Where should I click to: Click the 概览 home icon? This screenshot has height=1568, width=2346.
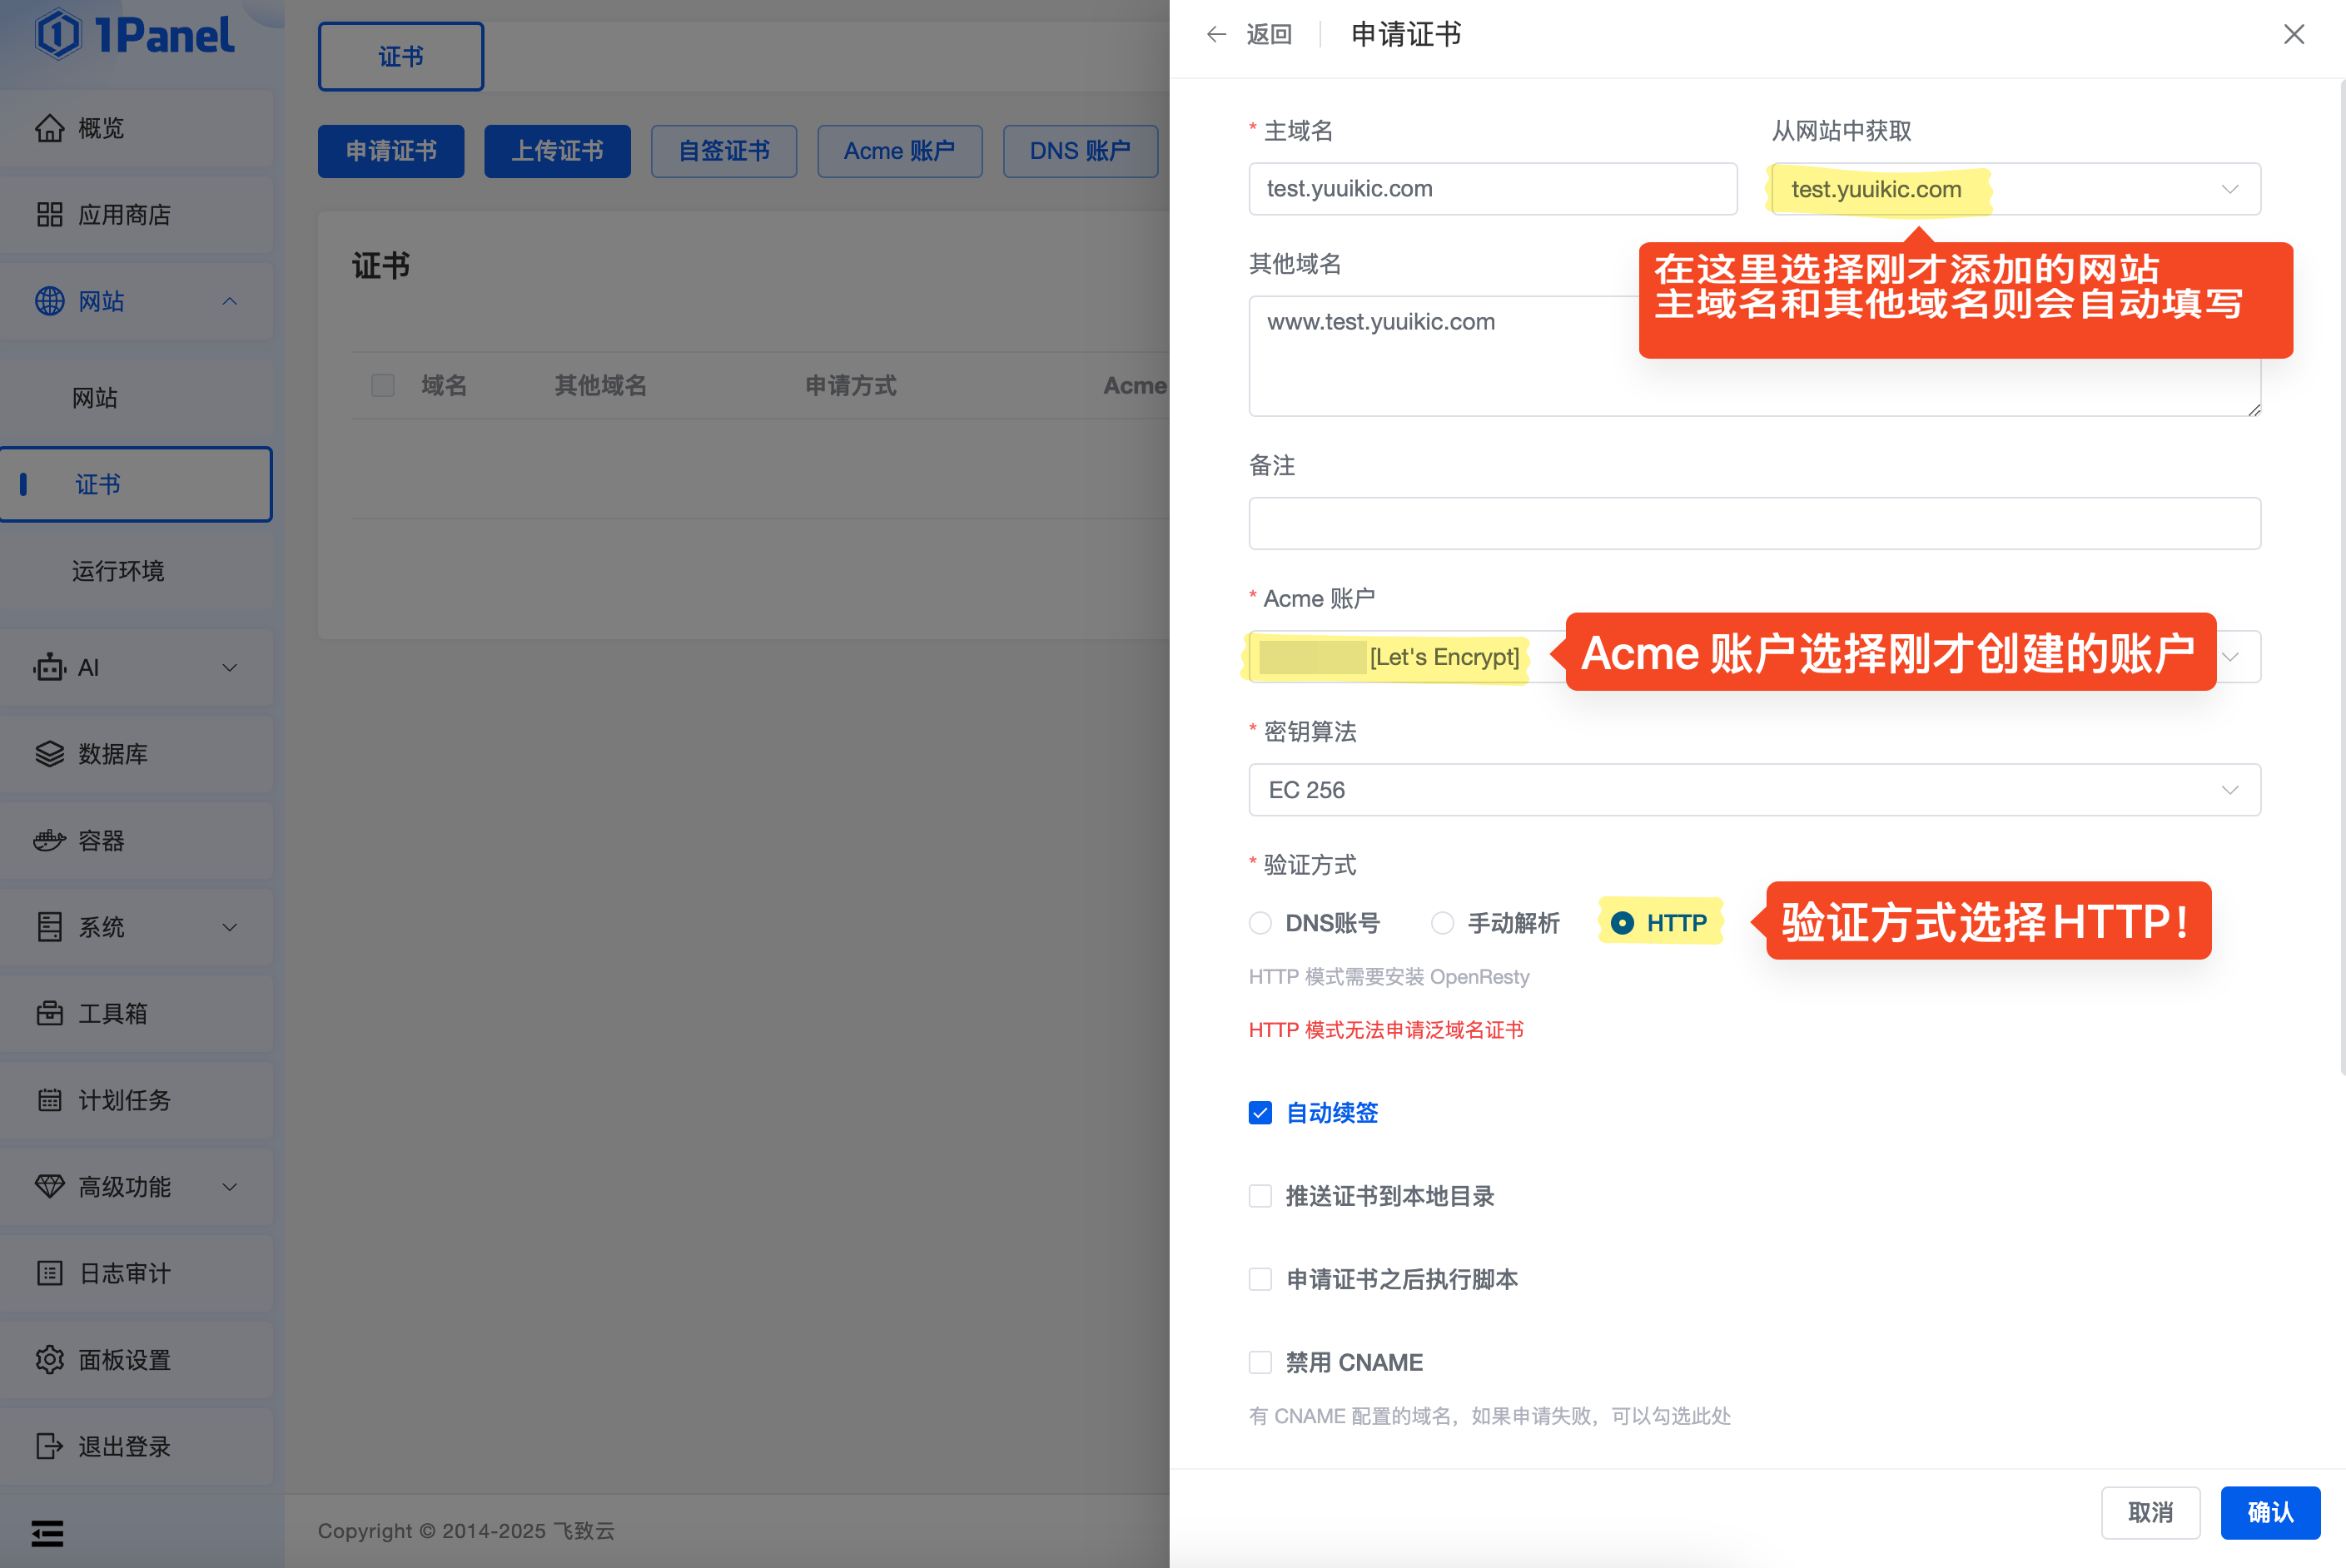(49, 128)
